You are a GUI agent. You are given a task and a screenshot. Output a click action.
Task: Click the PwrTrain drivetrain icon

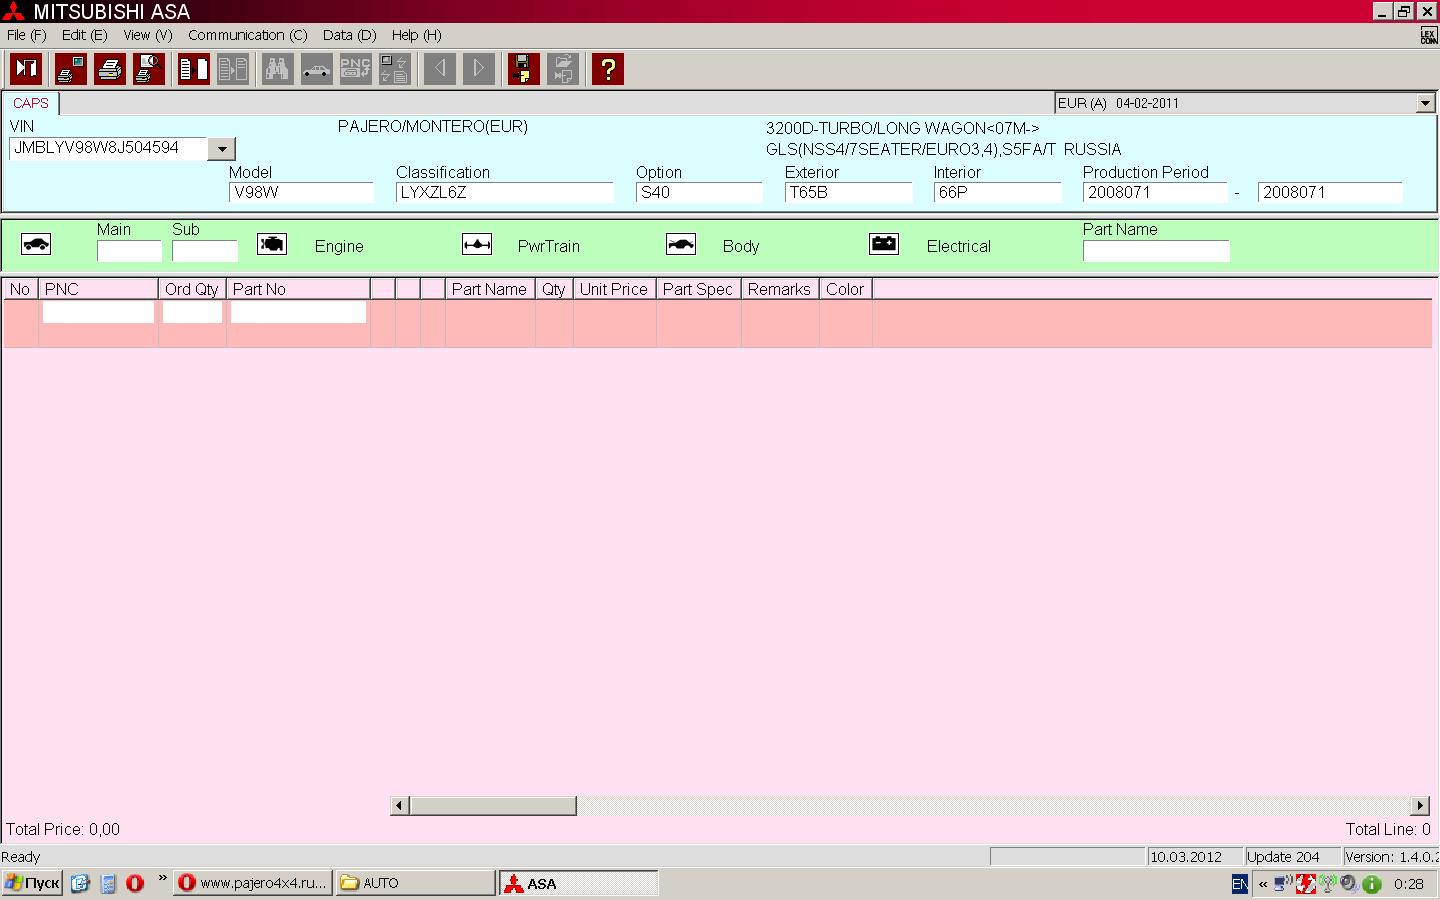coord(477,245)
